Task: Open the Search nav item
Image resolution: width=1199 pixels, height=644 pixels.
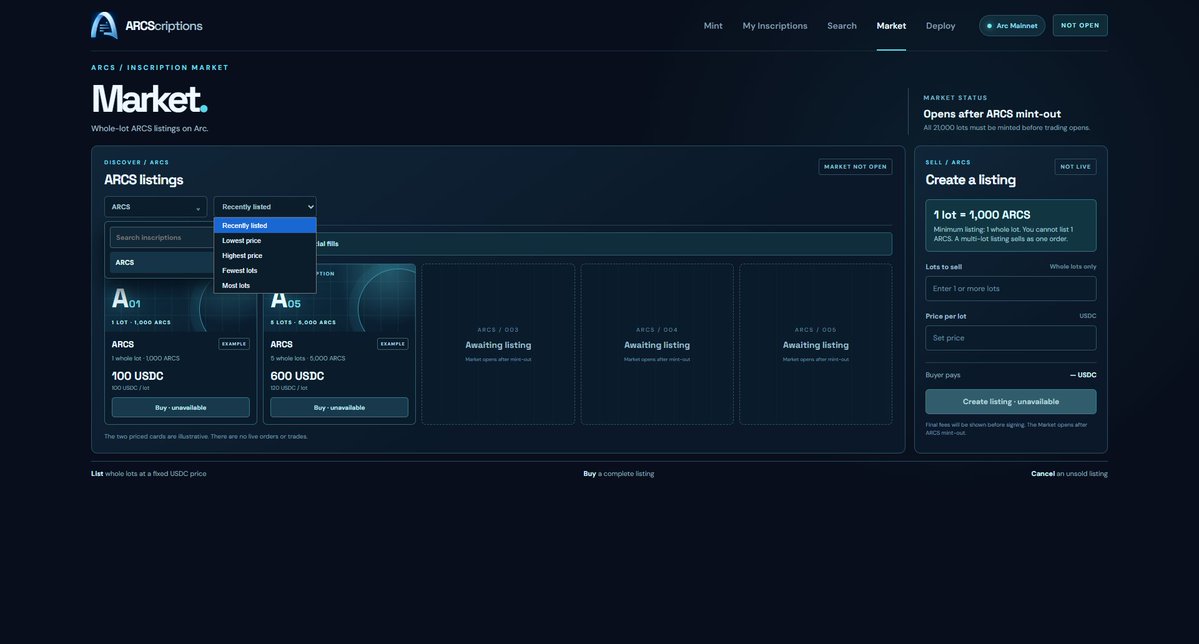Action: [841, 26]
